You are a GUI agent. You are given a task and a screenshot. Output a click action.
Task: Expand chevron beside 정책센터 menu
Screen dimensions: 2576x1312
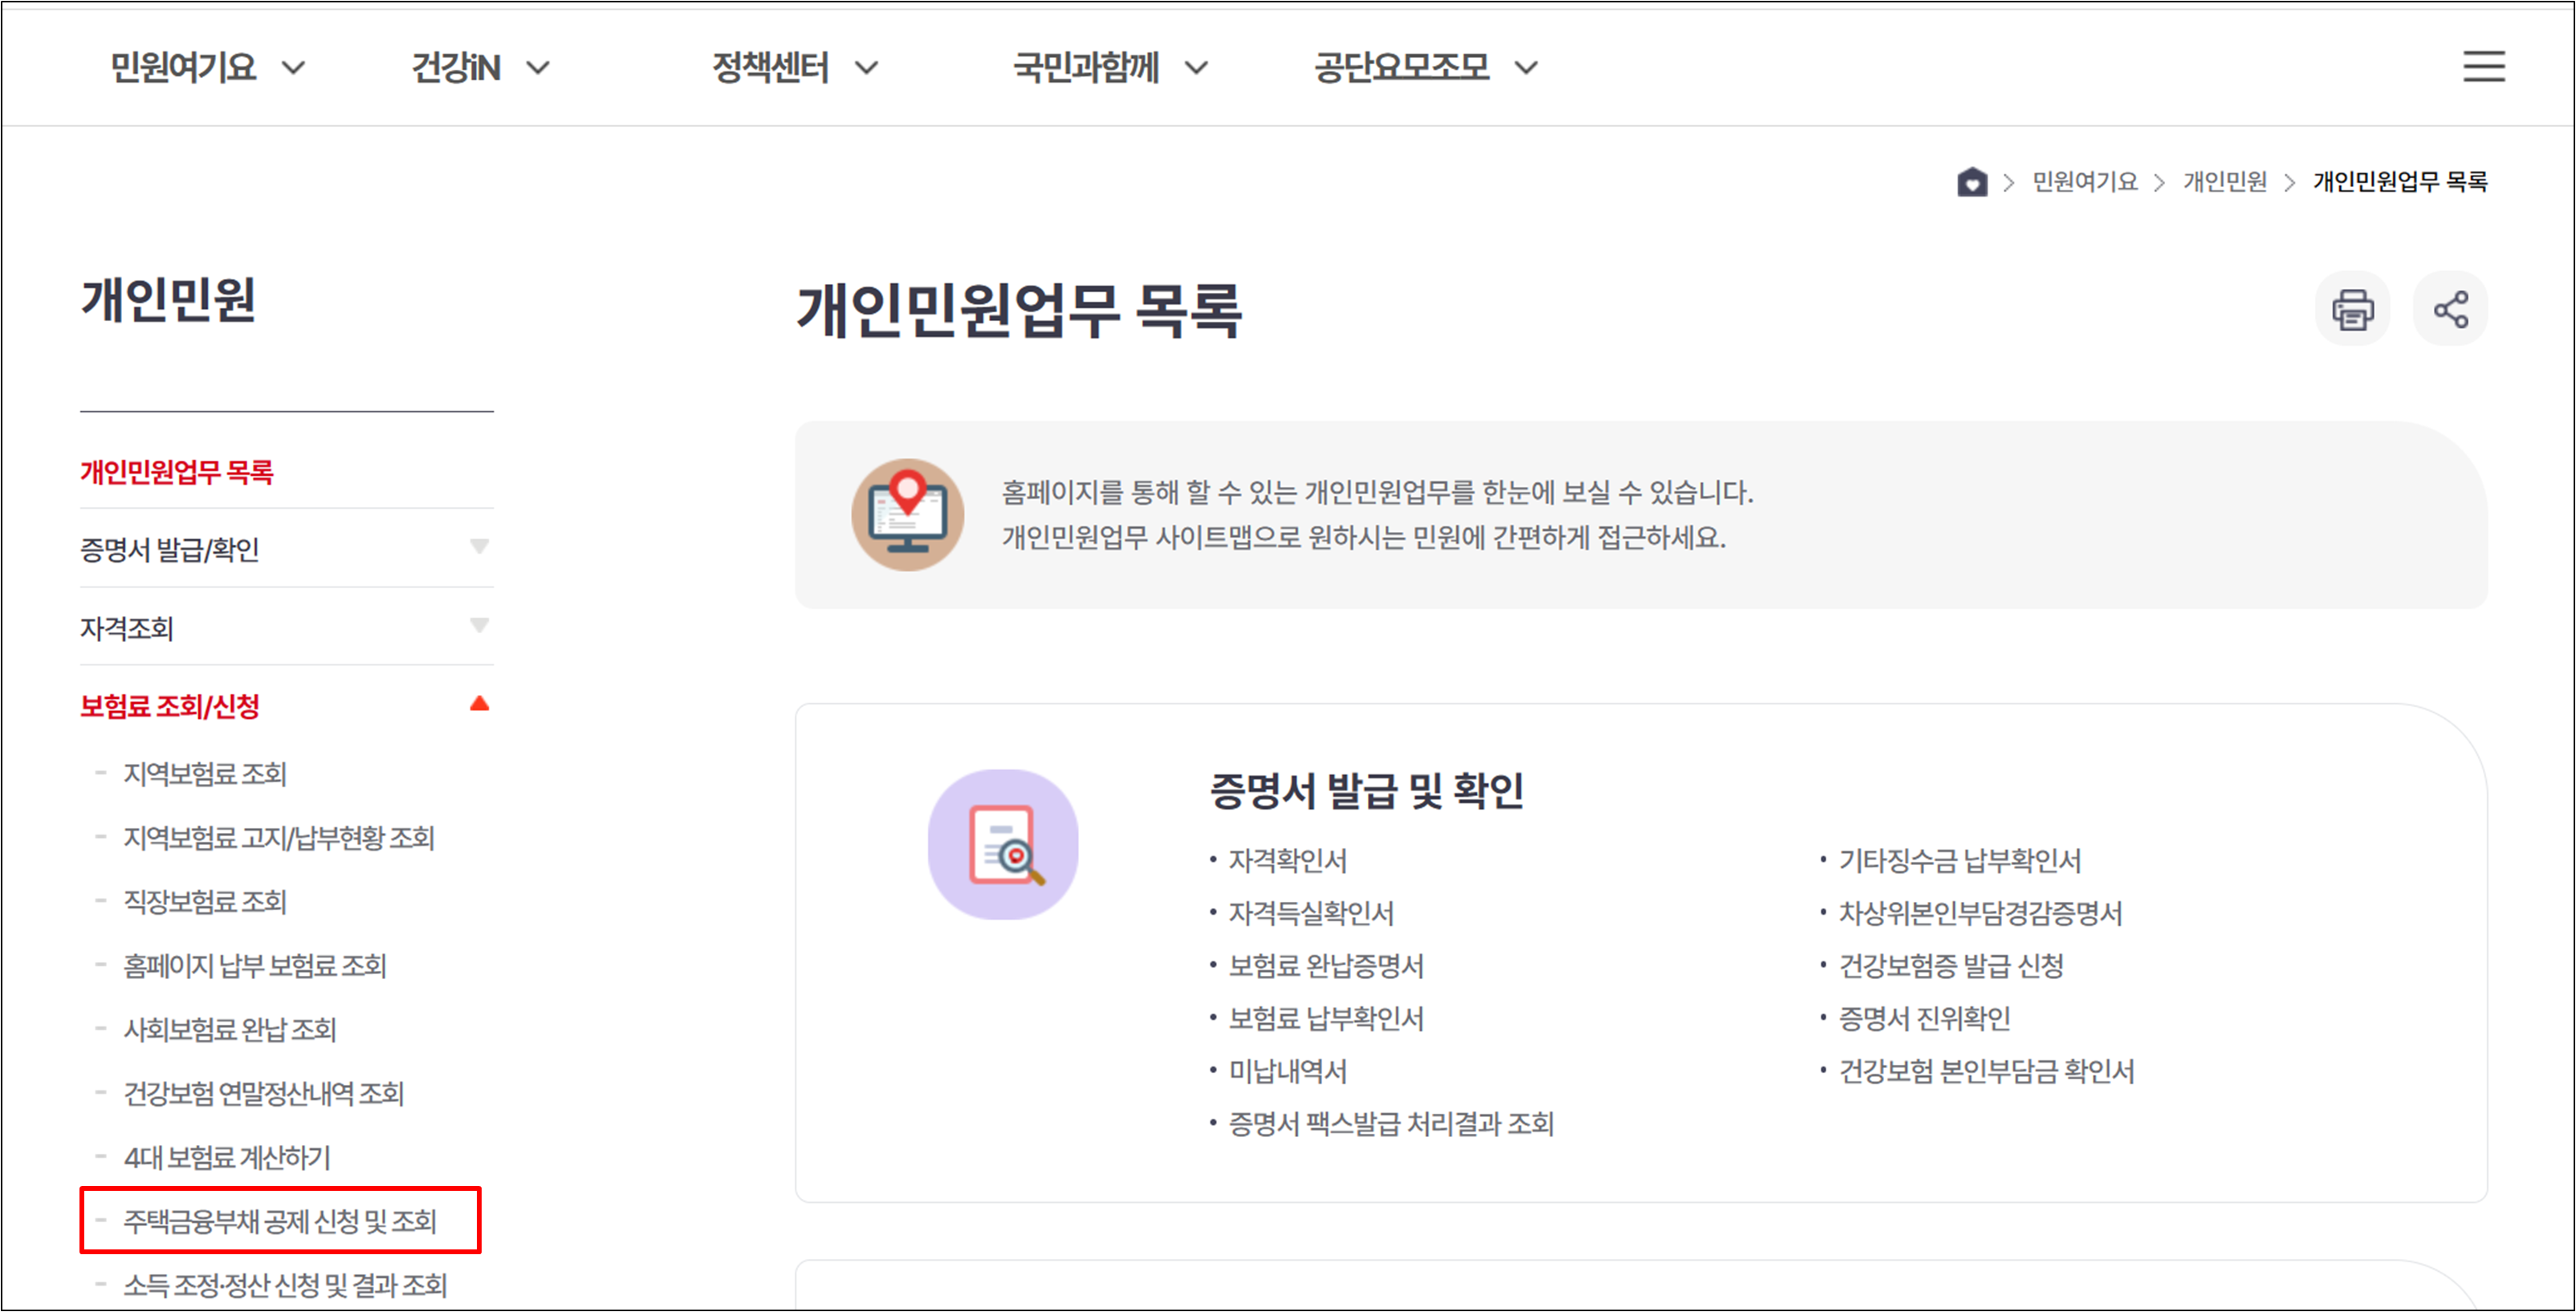[x=866, y=68]
